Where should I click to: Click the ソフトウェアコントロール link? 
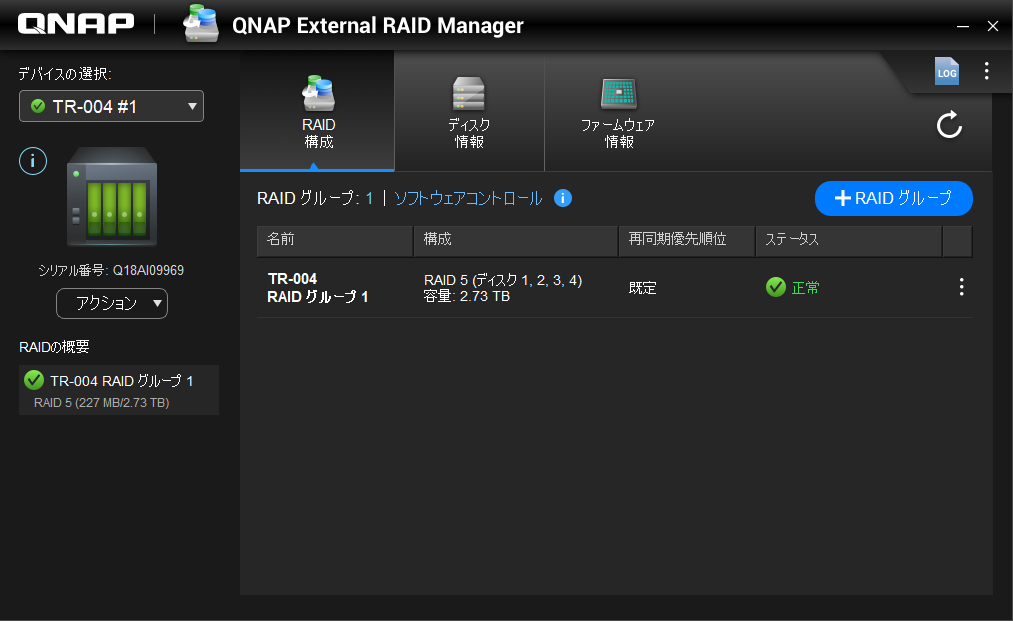[468, 198]
